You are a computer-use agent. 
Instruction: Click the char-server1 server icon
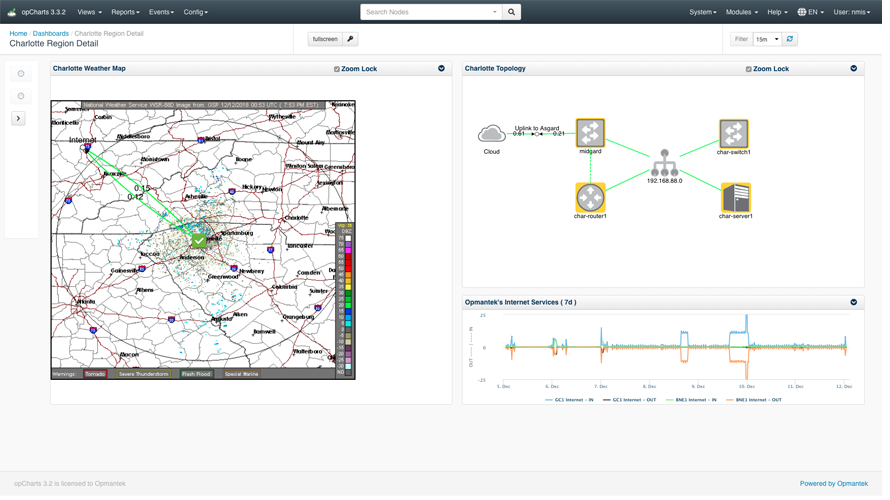pos(741,198)
